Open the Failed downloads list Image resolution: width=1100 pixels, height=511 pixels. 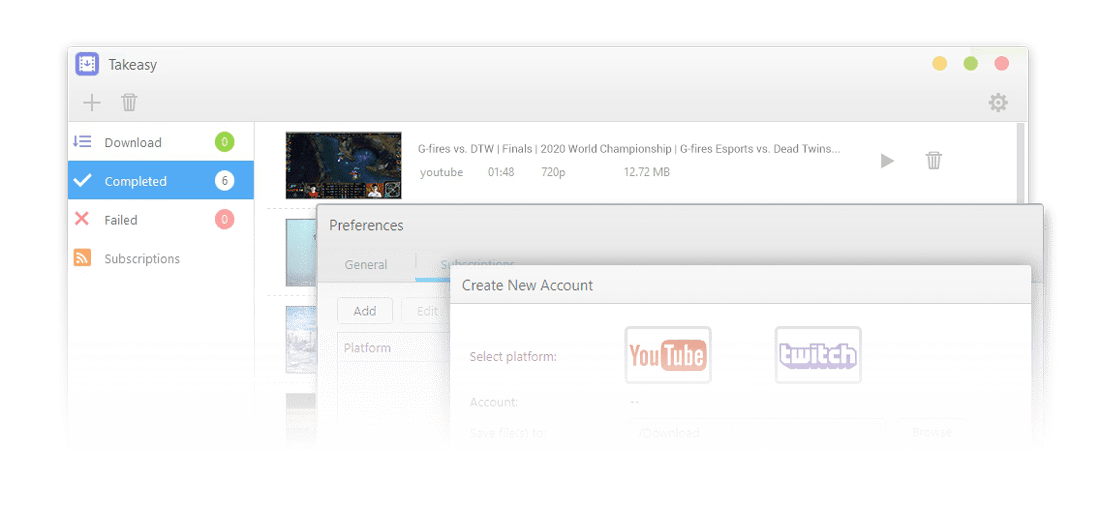(121, 220)
